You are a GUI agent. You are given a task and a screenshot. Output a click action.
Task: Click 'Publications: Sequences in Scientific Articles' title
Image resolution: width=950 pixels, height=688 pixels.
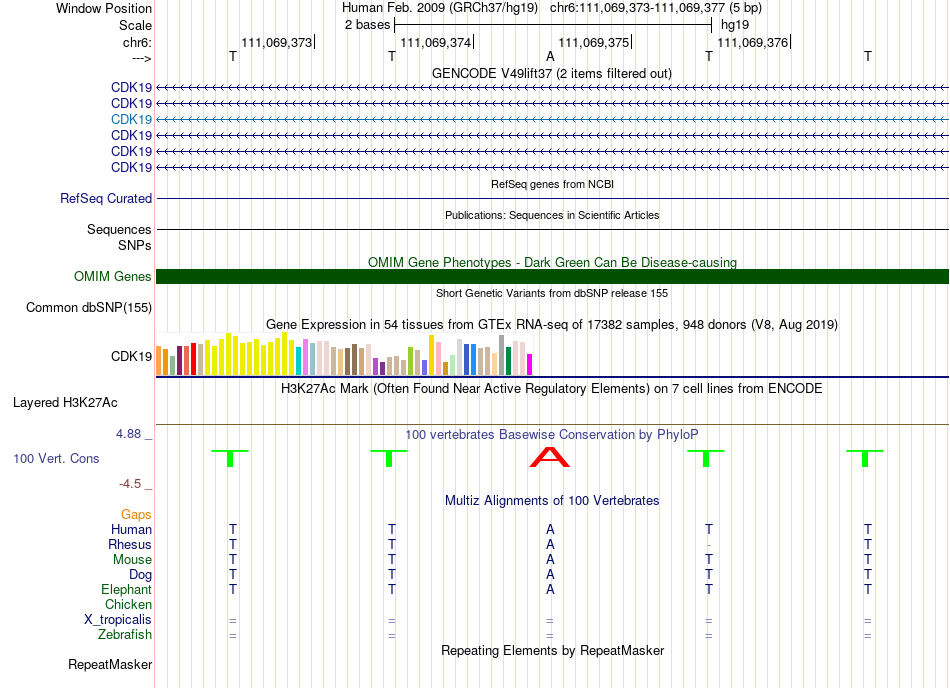coord(552,215)
